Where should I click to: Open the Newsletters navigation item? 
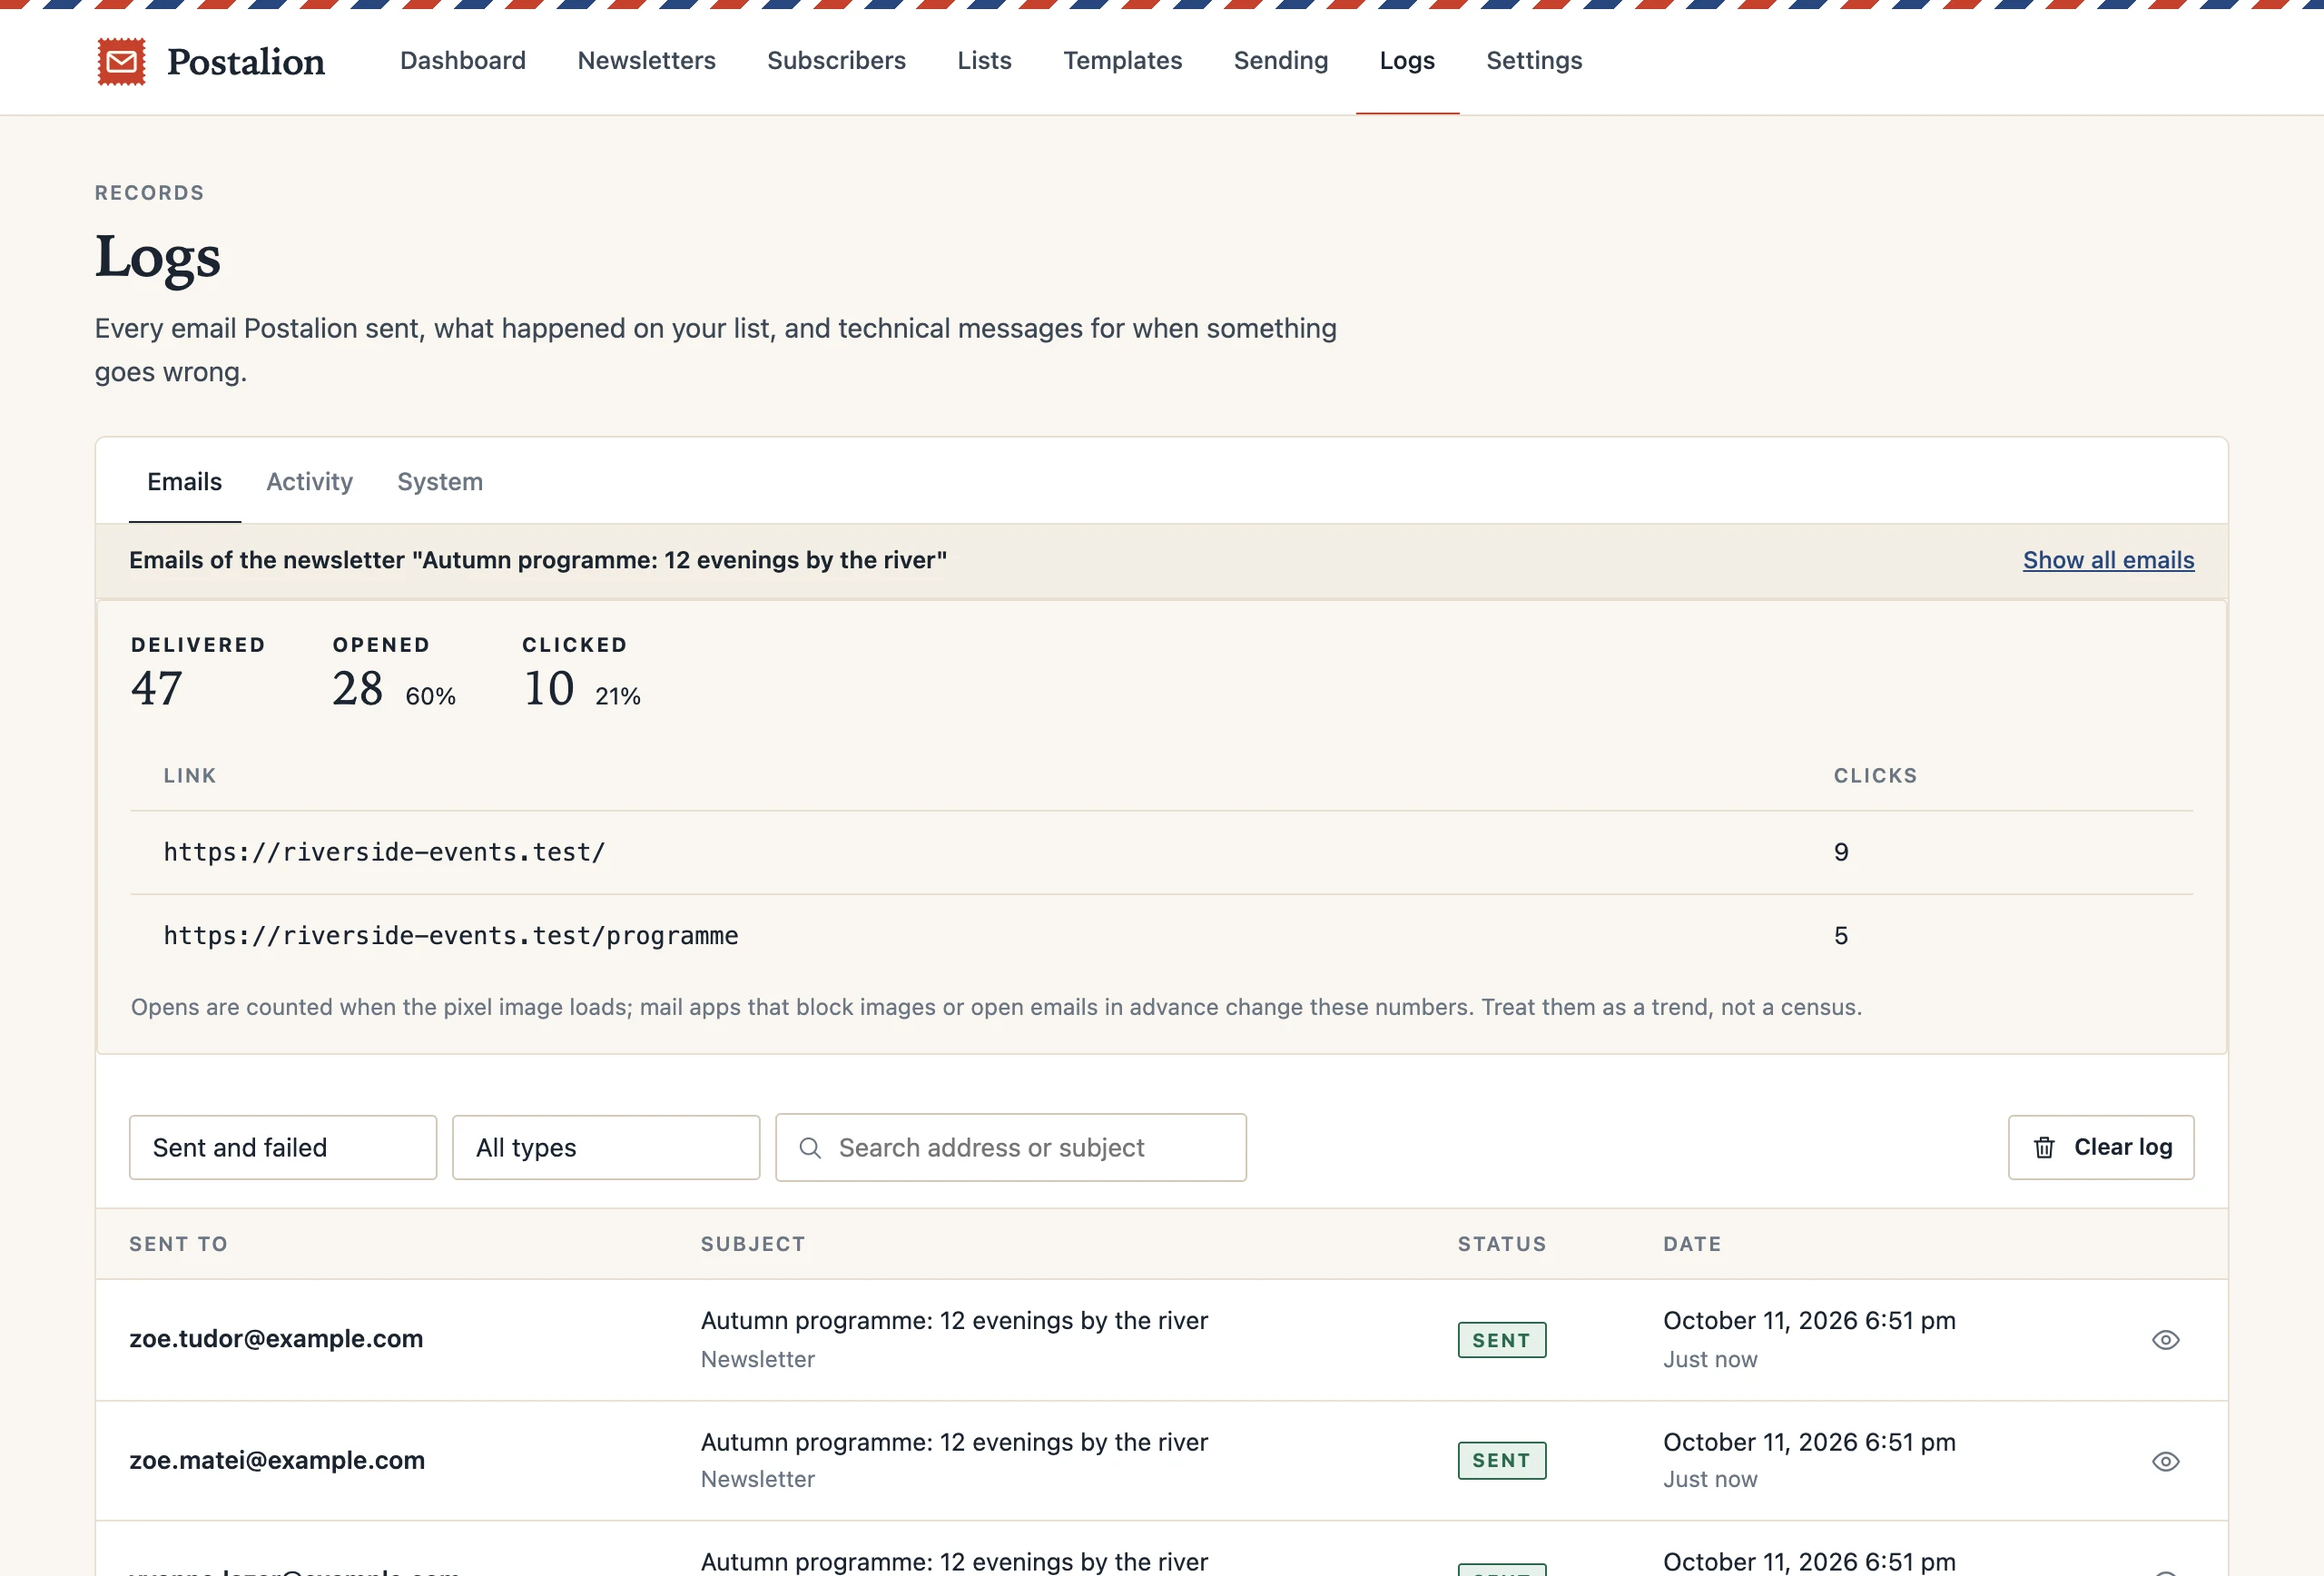pos(647,61)
